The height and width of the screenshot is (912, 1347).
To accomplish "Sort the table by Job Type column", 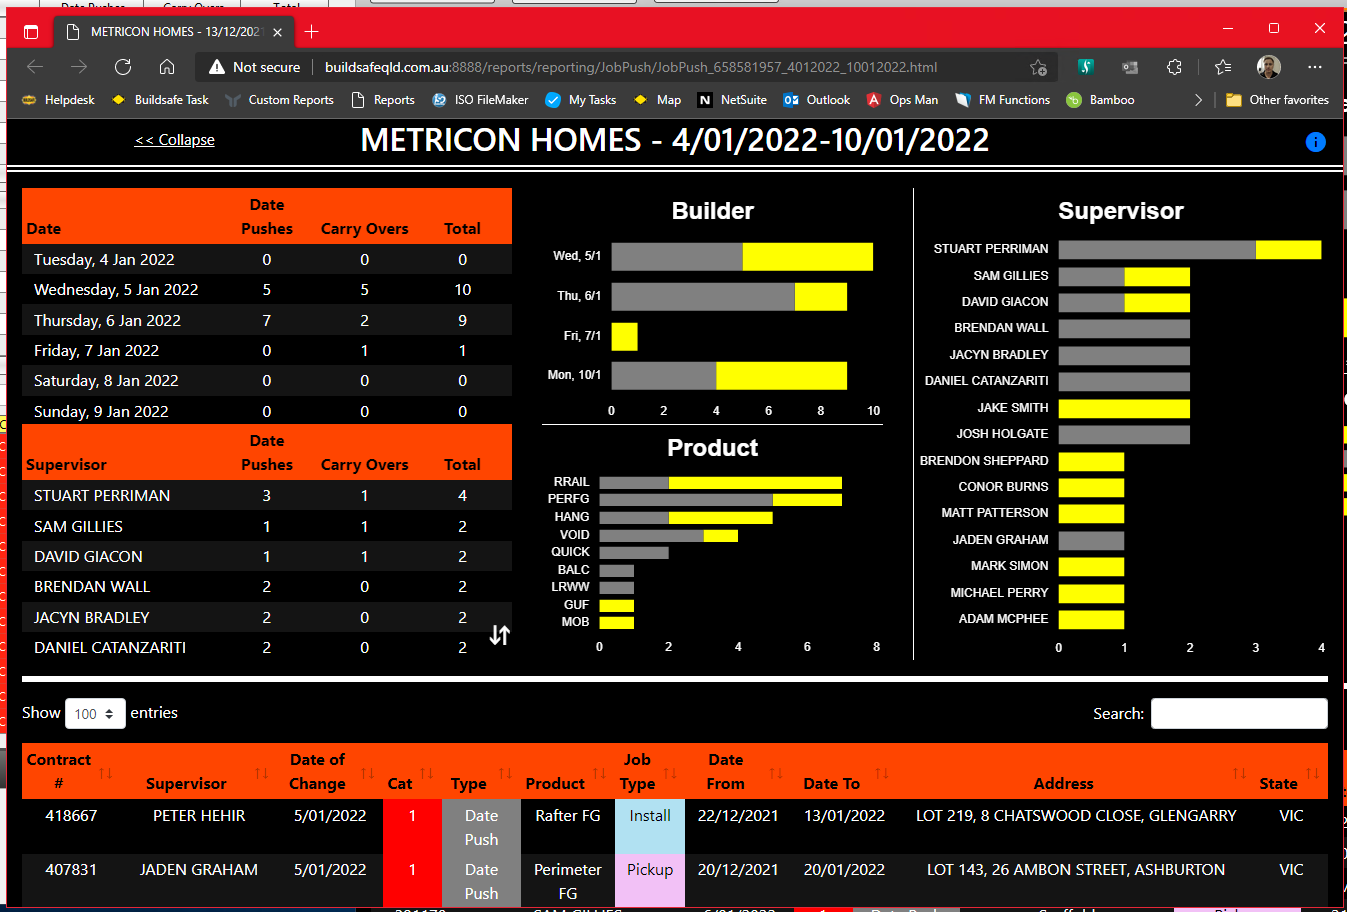I will 650,772.
